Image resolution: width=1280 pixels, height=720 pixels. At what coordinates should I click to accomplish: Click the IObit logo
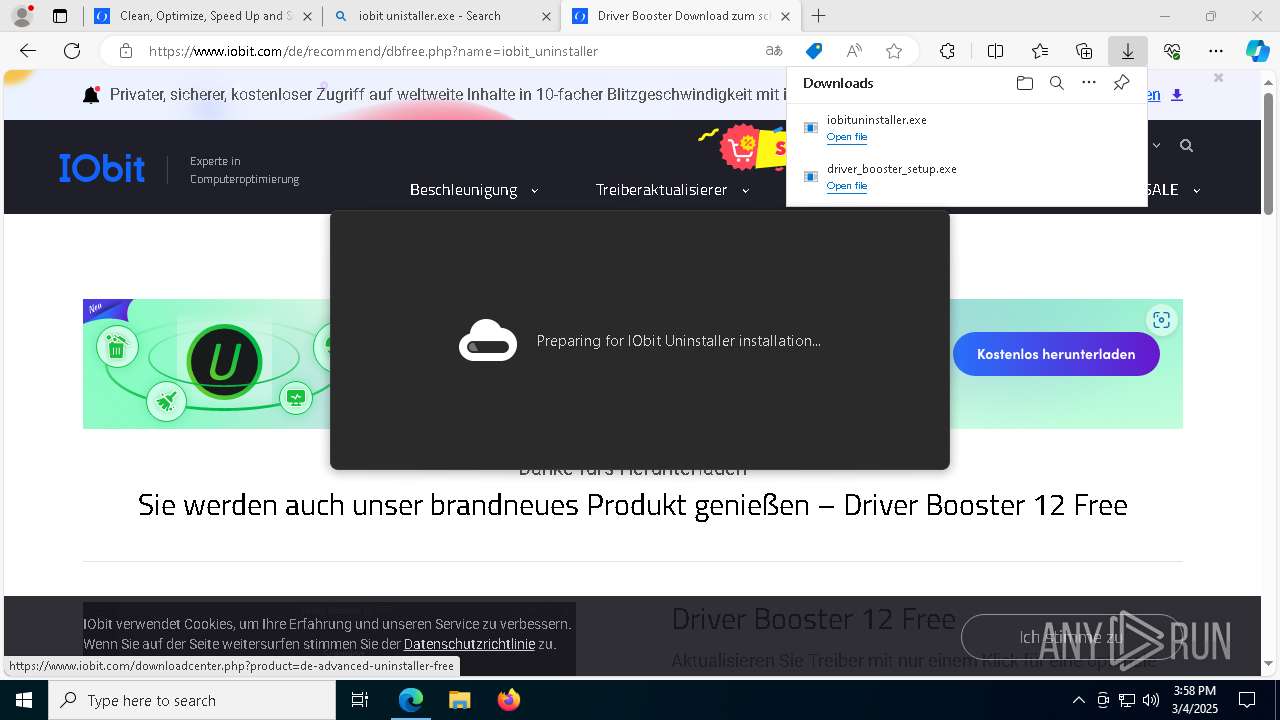[x=101, y=169]
